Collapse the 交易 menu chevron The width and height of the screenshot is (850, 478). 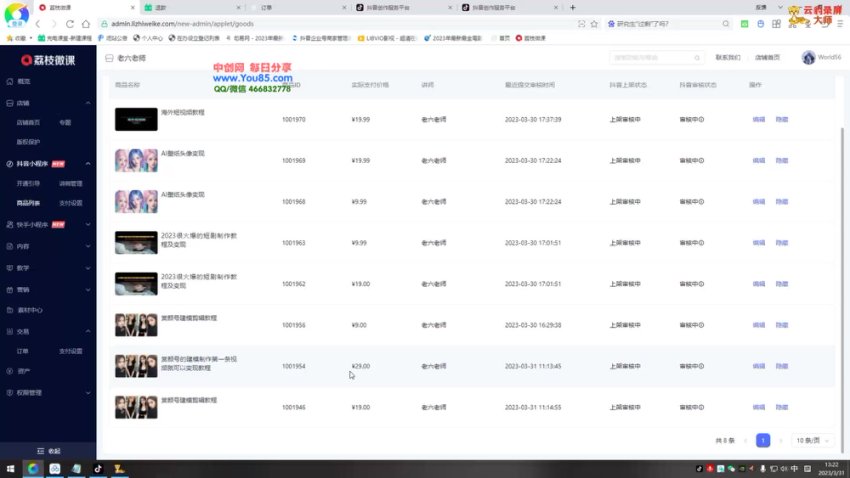pyautogui.click(x=88, y=331)
